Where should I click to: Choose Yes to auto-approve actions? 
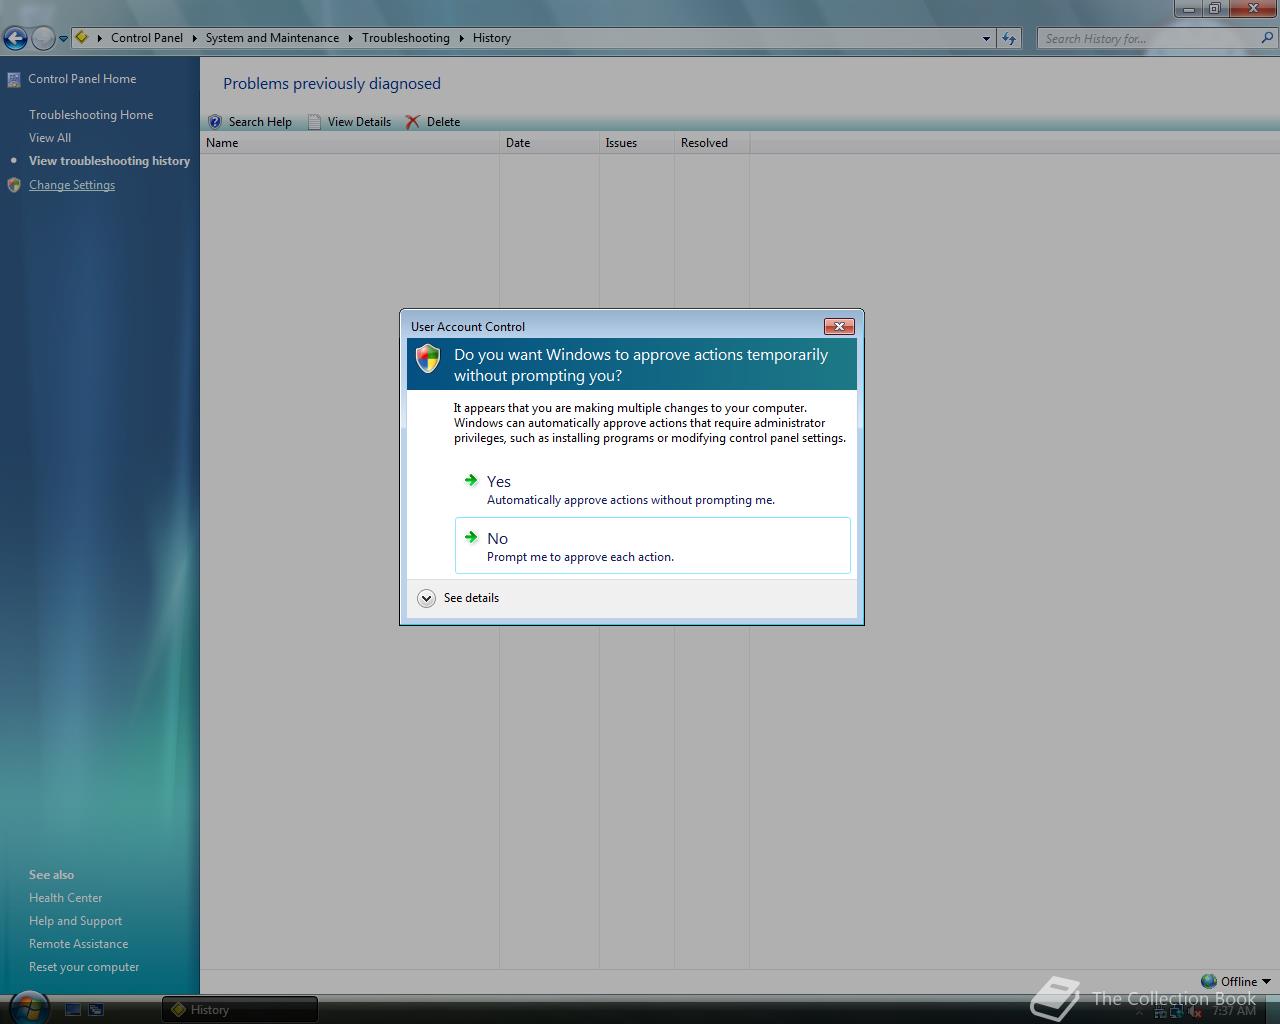pos(652,489)
